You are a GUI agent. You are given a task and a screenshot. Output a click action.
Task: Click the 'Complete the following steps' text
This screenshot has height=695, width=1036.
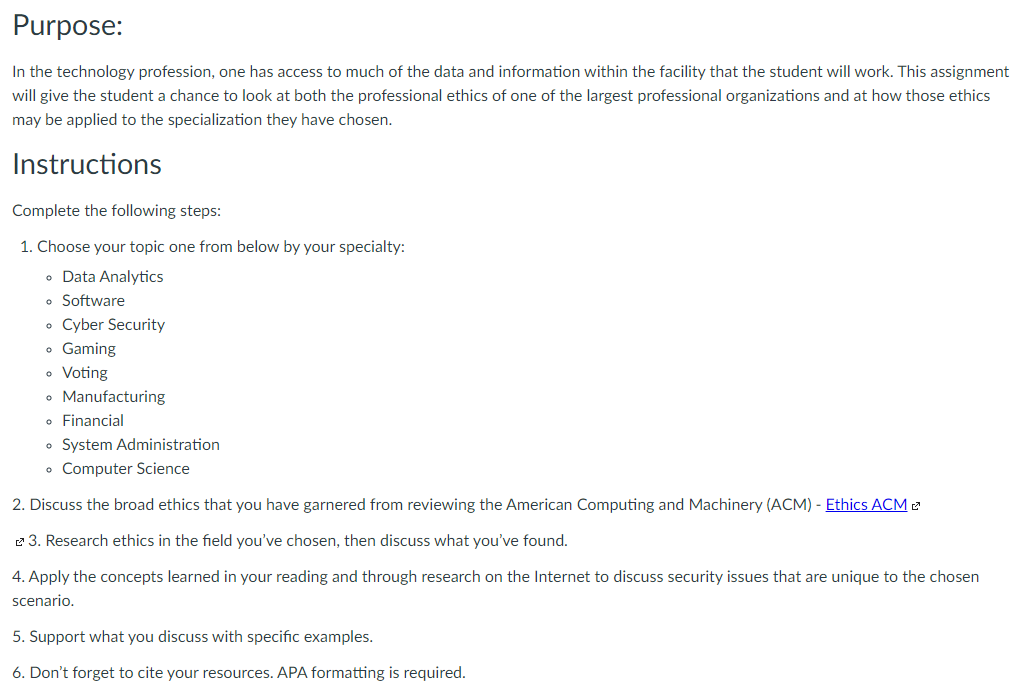pos(116,211)
